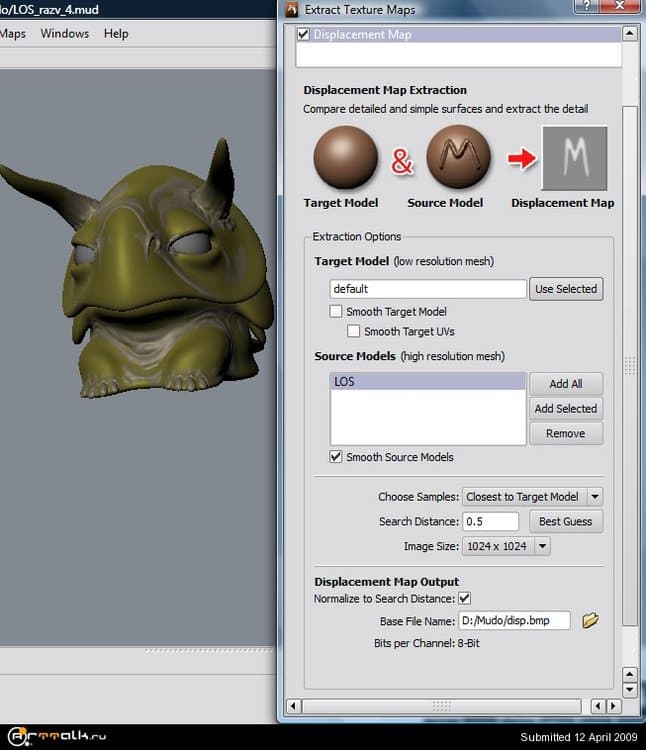
Task: Click the folder browse icon for Base File Name
Action: 591,620
